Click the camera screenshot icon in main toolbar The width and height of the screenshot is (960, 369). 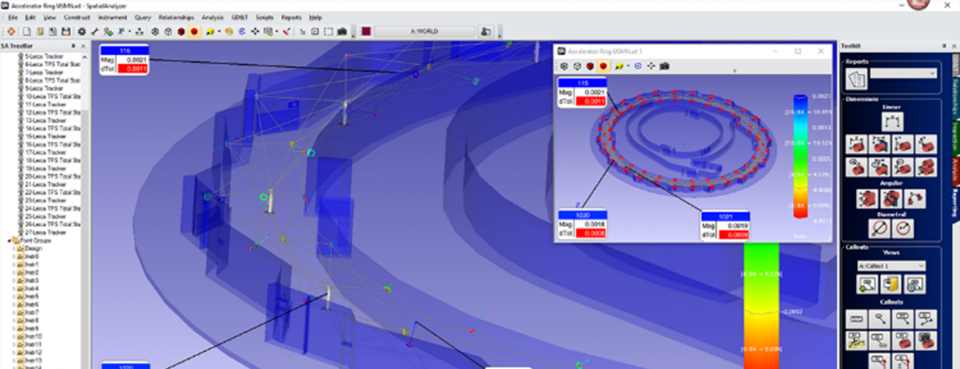[x=342, y=31]
